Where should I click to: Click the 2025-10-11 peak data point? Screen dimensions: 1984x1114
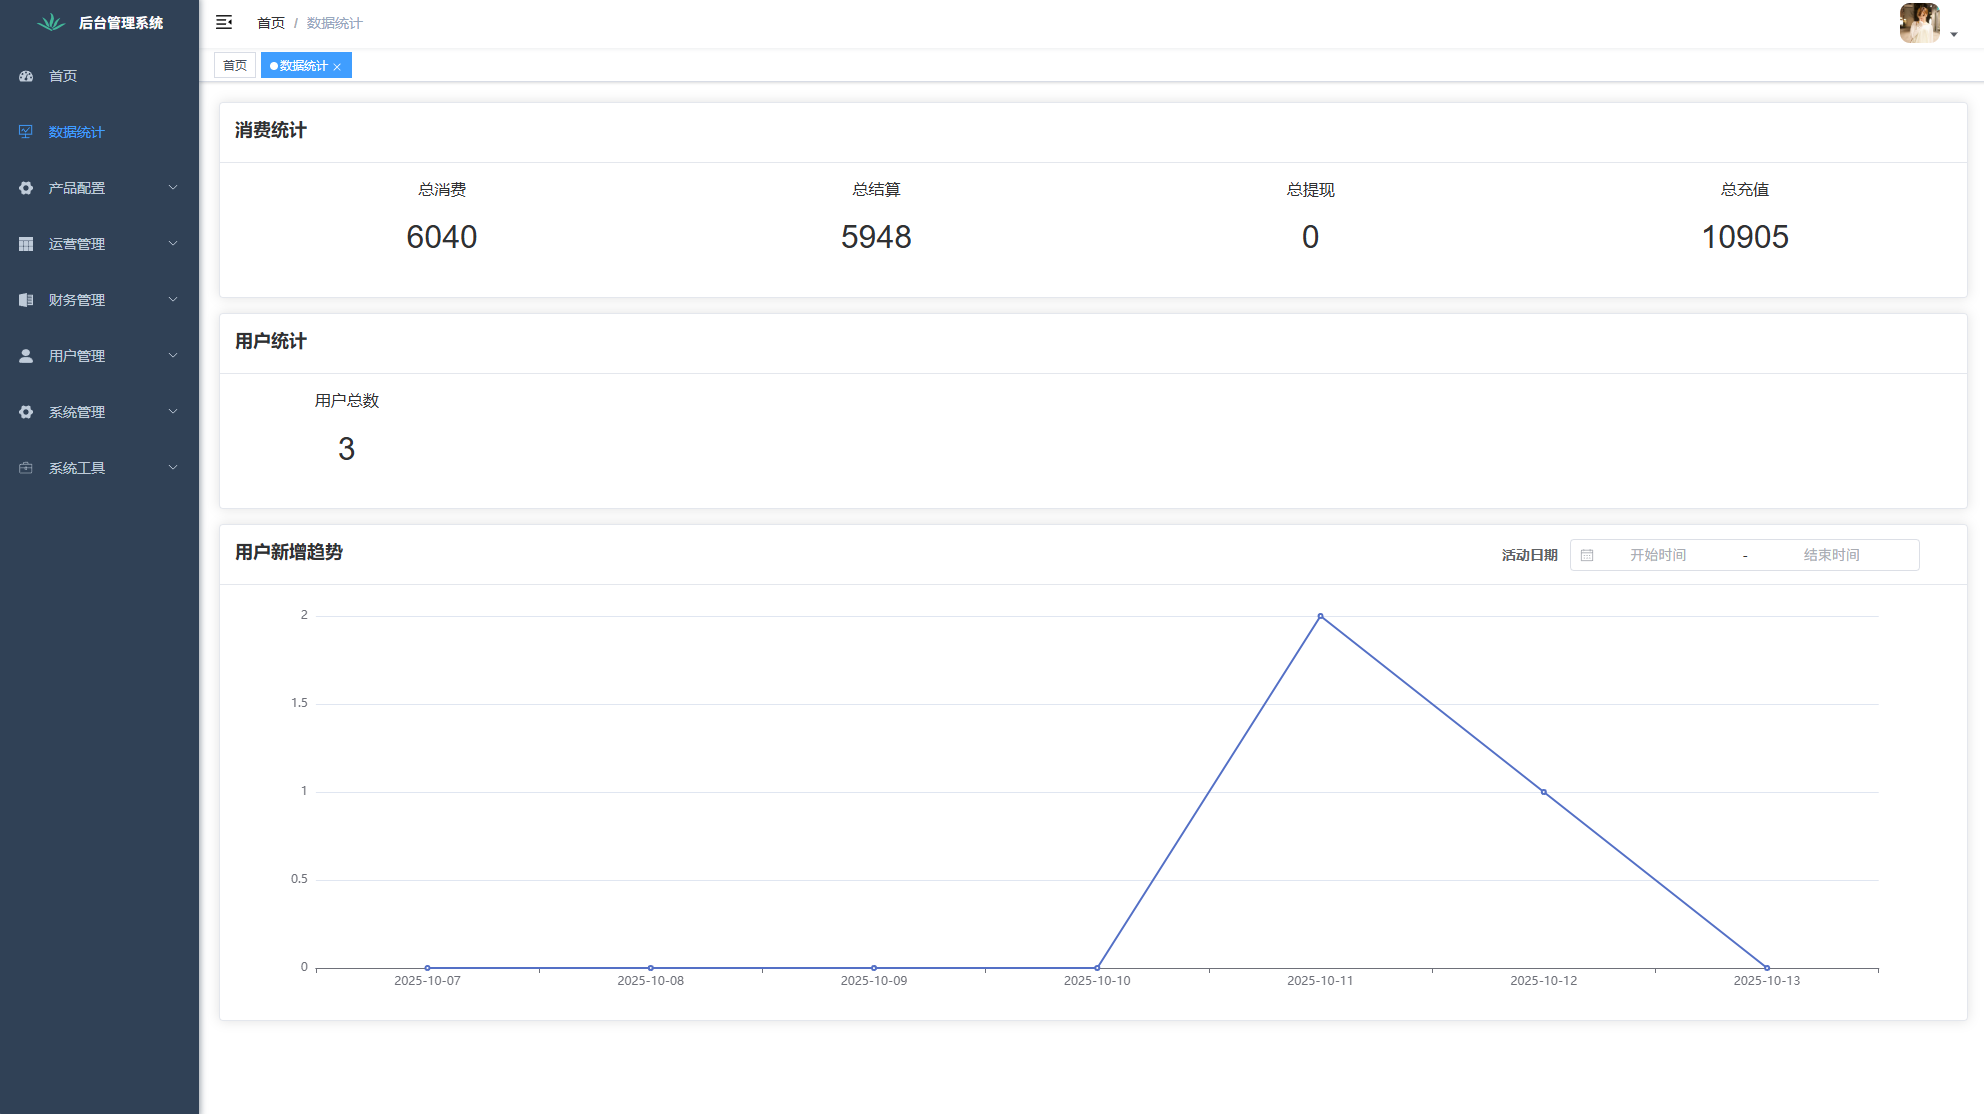[1320, 616]
